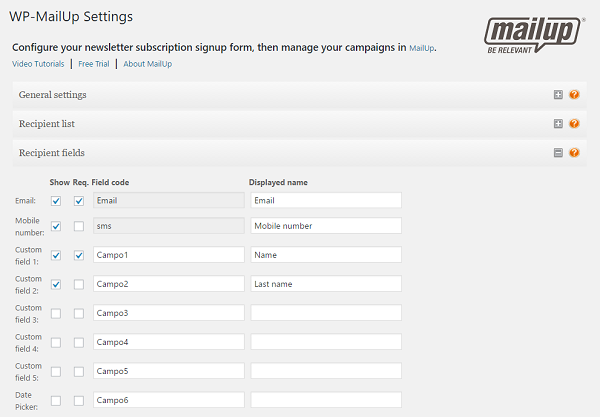Image resolution: width=600 pixels, height=417 pixels.
Task: Enable Show checkbox for Date Picker
Action: point(56,401)
